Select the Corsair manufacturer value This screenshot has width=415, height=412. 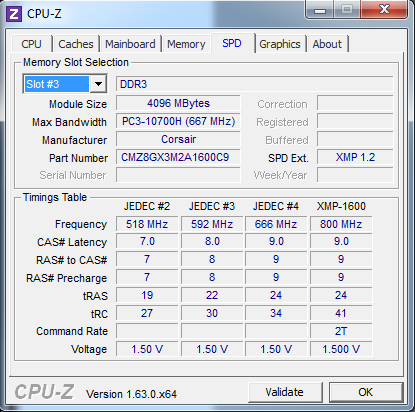(178, 139)
